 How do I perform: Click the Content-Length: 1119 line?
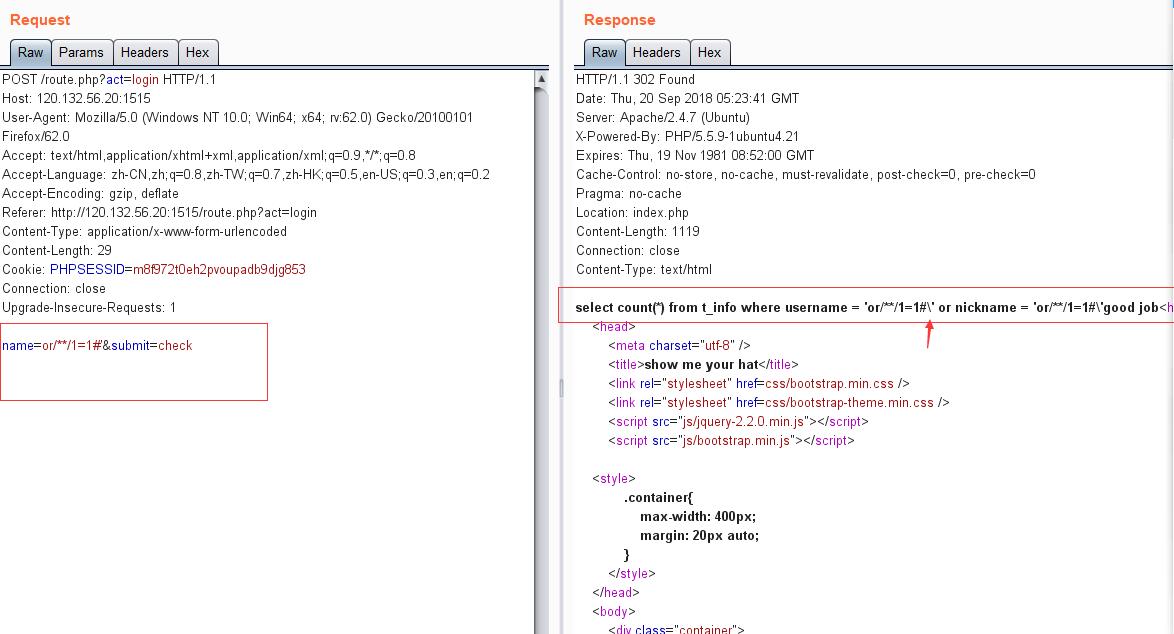(x=638, y=231)
